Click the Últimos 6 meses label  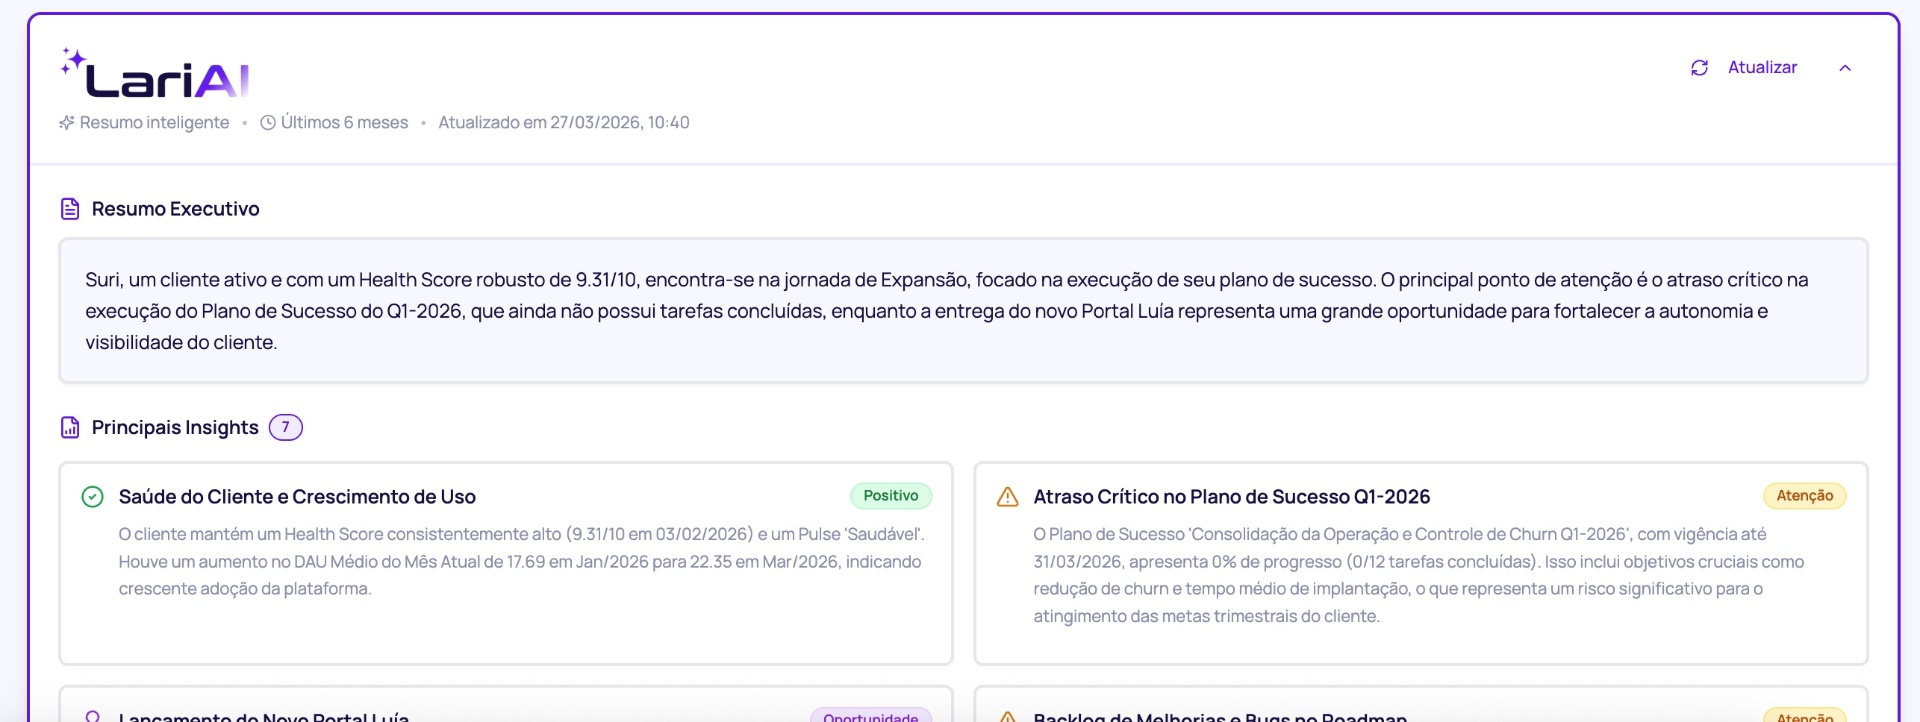[x=344, y=122]
